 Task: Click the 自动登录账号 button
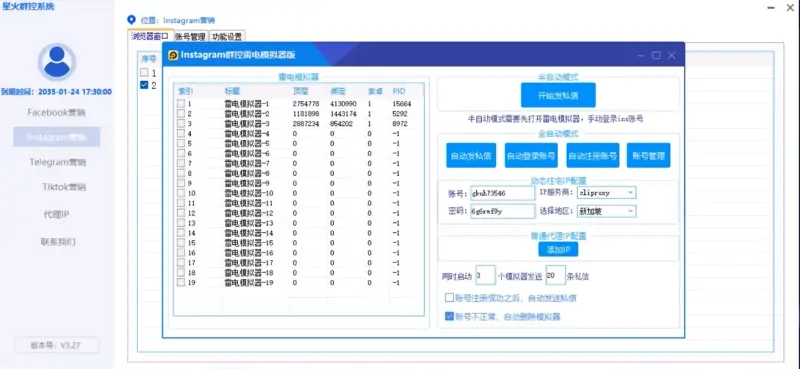click(x=531, y=156)
